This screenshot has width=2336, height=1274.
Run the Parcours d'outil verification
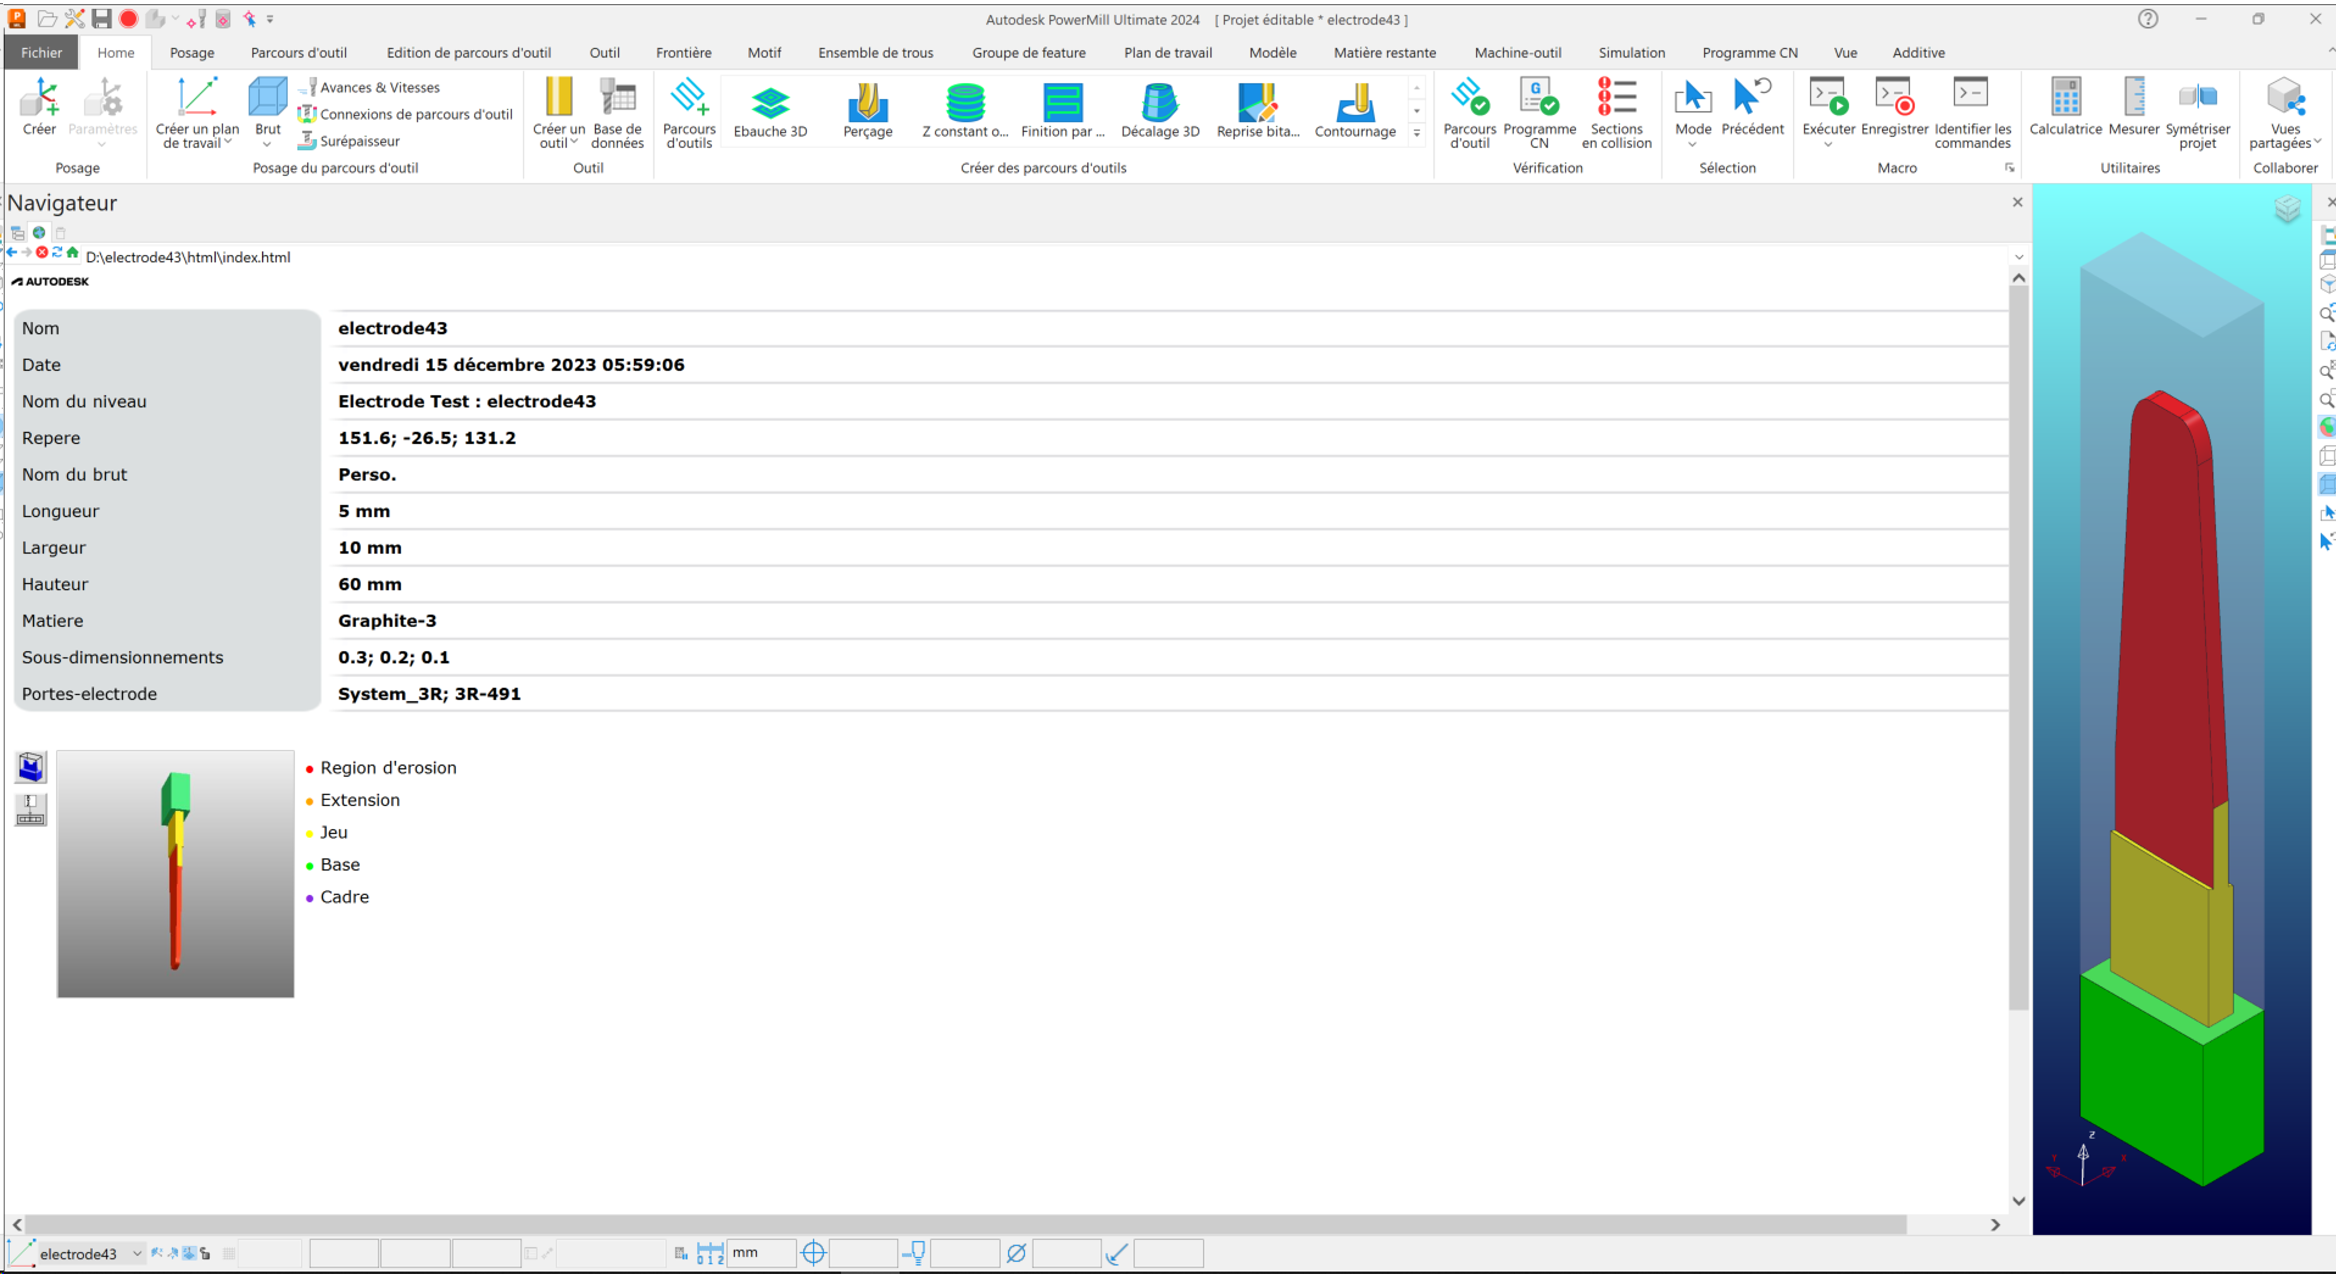point(1469,113)
